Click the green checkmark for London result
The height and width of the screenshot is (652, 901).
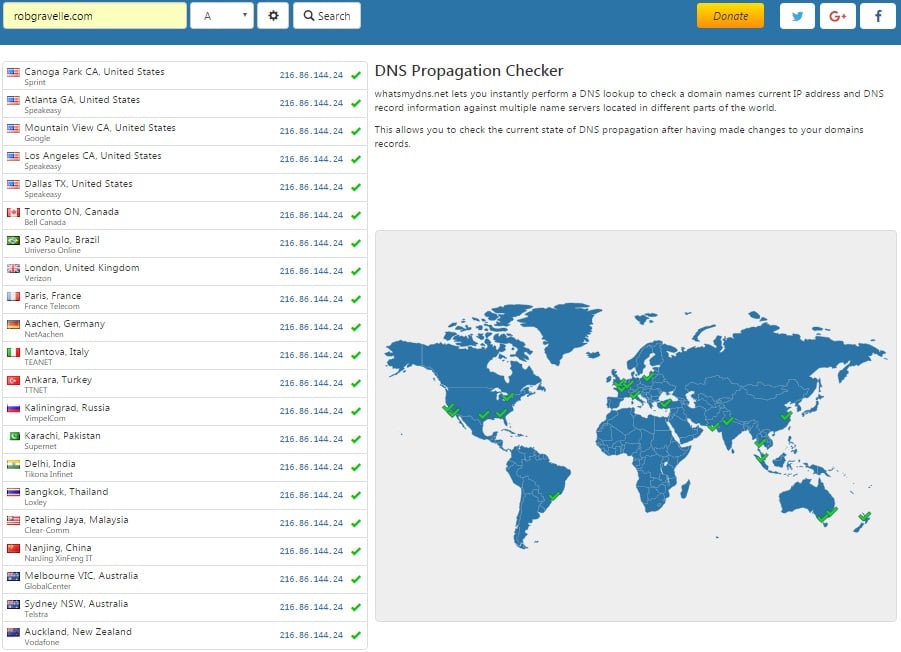click(355, 270)
